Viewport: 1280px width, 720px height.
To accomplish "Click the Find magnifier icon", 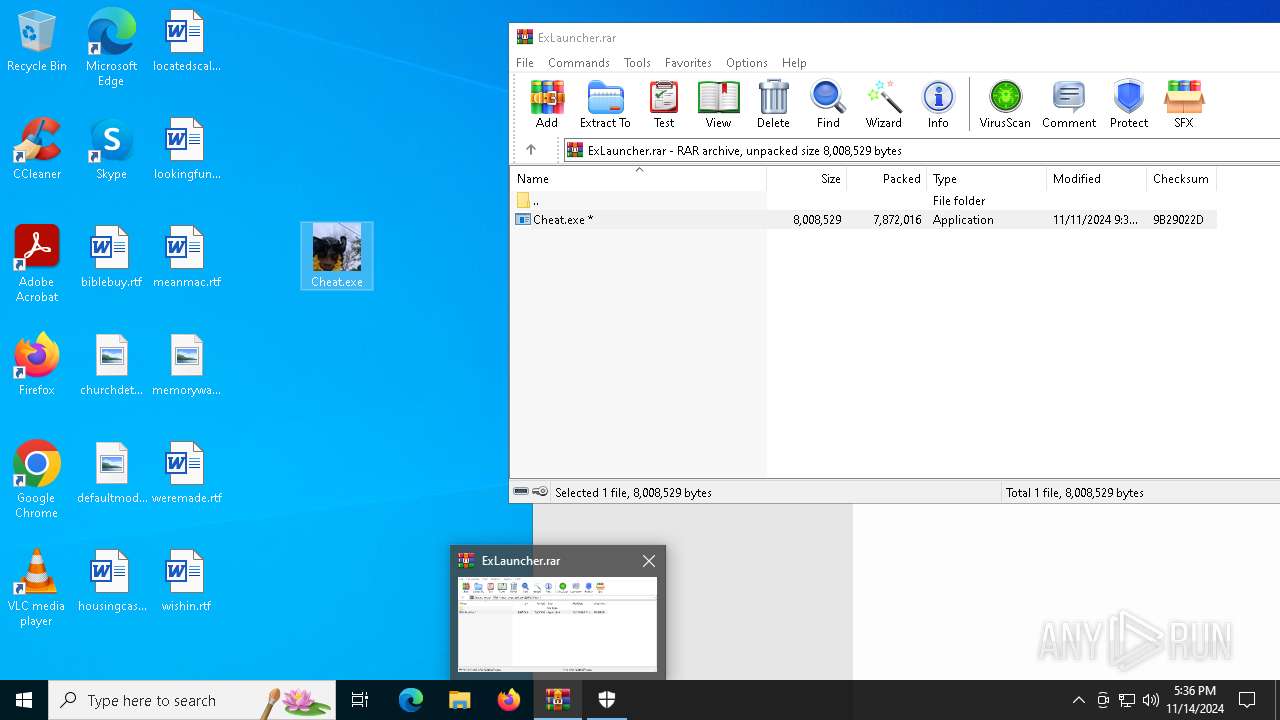I will click(828, 105).
